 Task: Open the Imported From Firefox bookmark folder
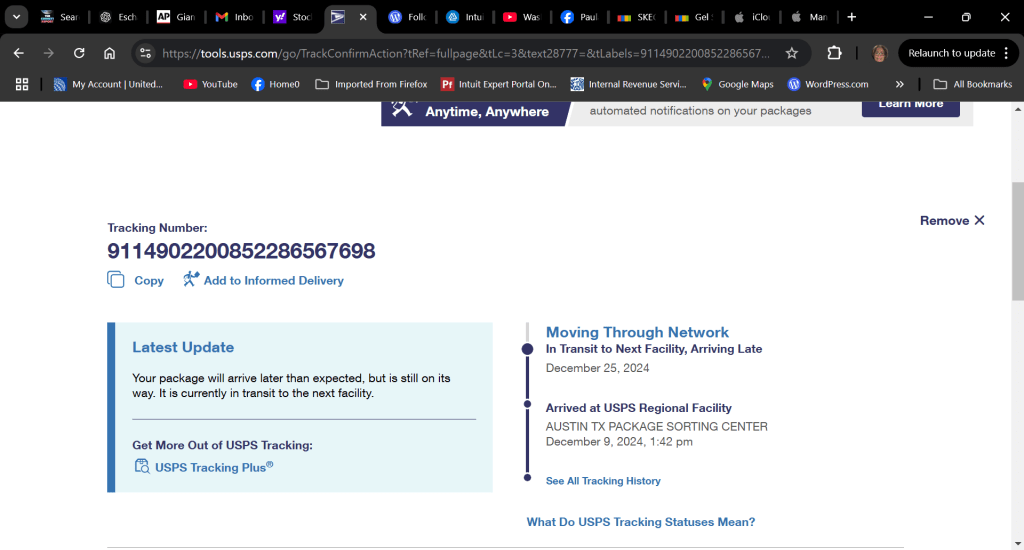tap(371, 84)
